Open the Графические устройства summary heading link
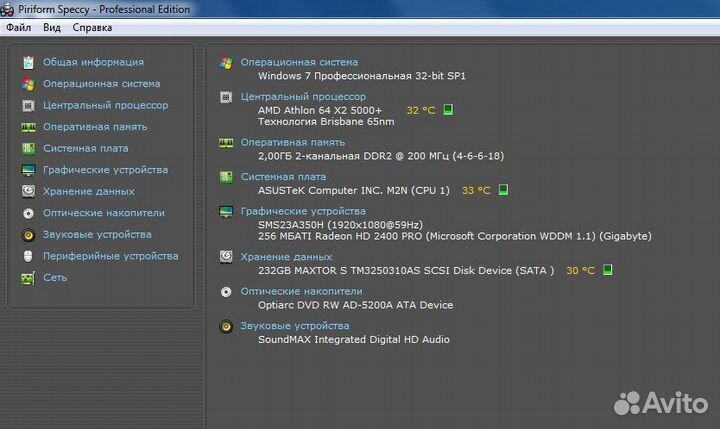The height and width of the screenshot is (429, 720). tap(303, 211)
